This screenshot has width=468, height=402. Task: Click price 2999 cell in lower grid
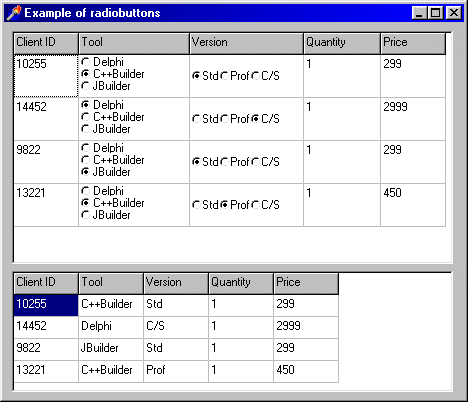click(x=306, y=327)
